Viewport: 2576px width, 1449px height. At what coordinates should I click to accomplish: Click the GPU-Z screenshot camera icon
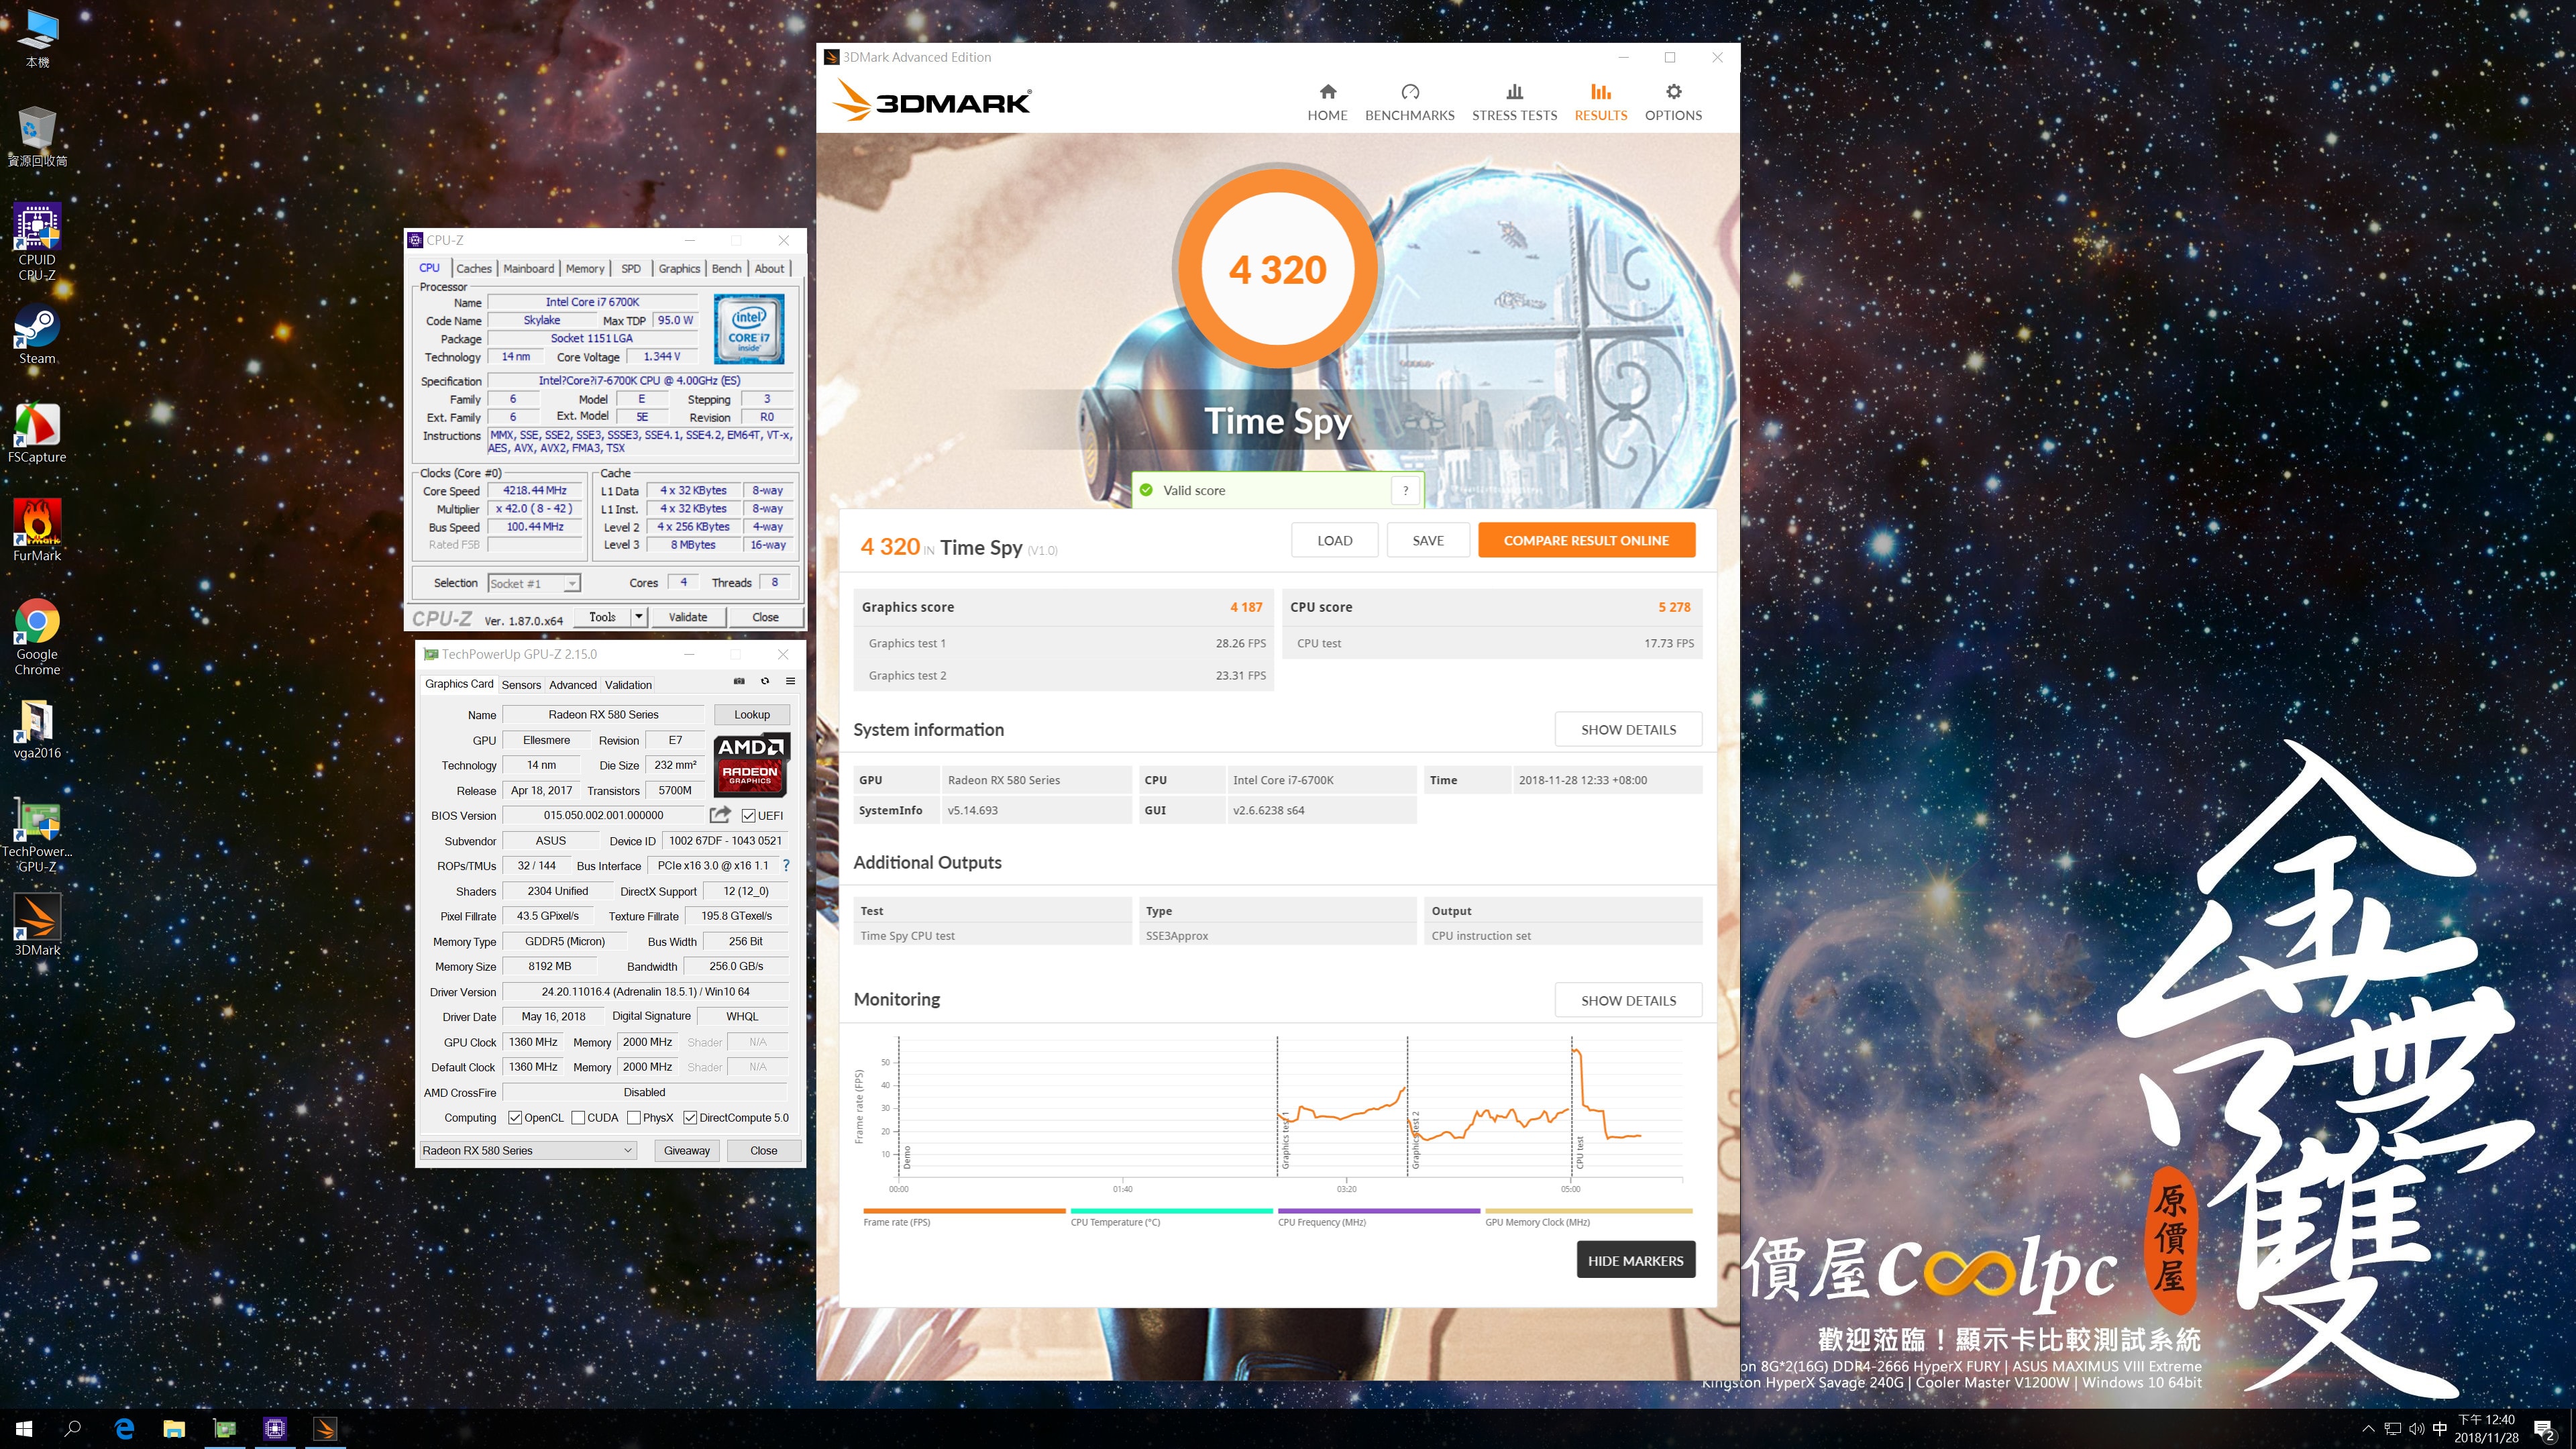click(x=739, y=681)
